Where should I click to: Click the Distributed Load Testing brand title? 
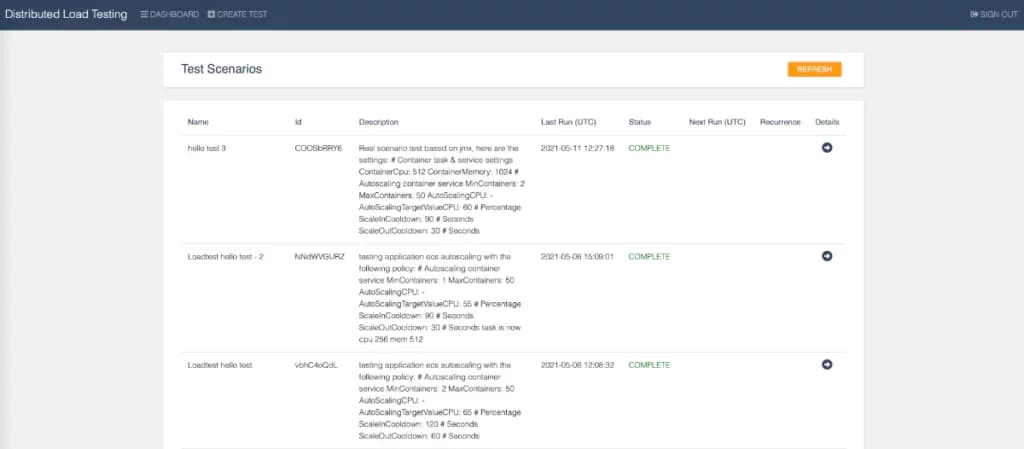[x=66, y=14]
